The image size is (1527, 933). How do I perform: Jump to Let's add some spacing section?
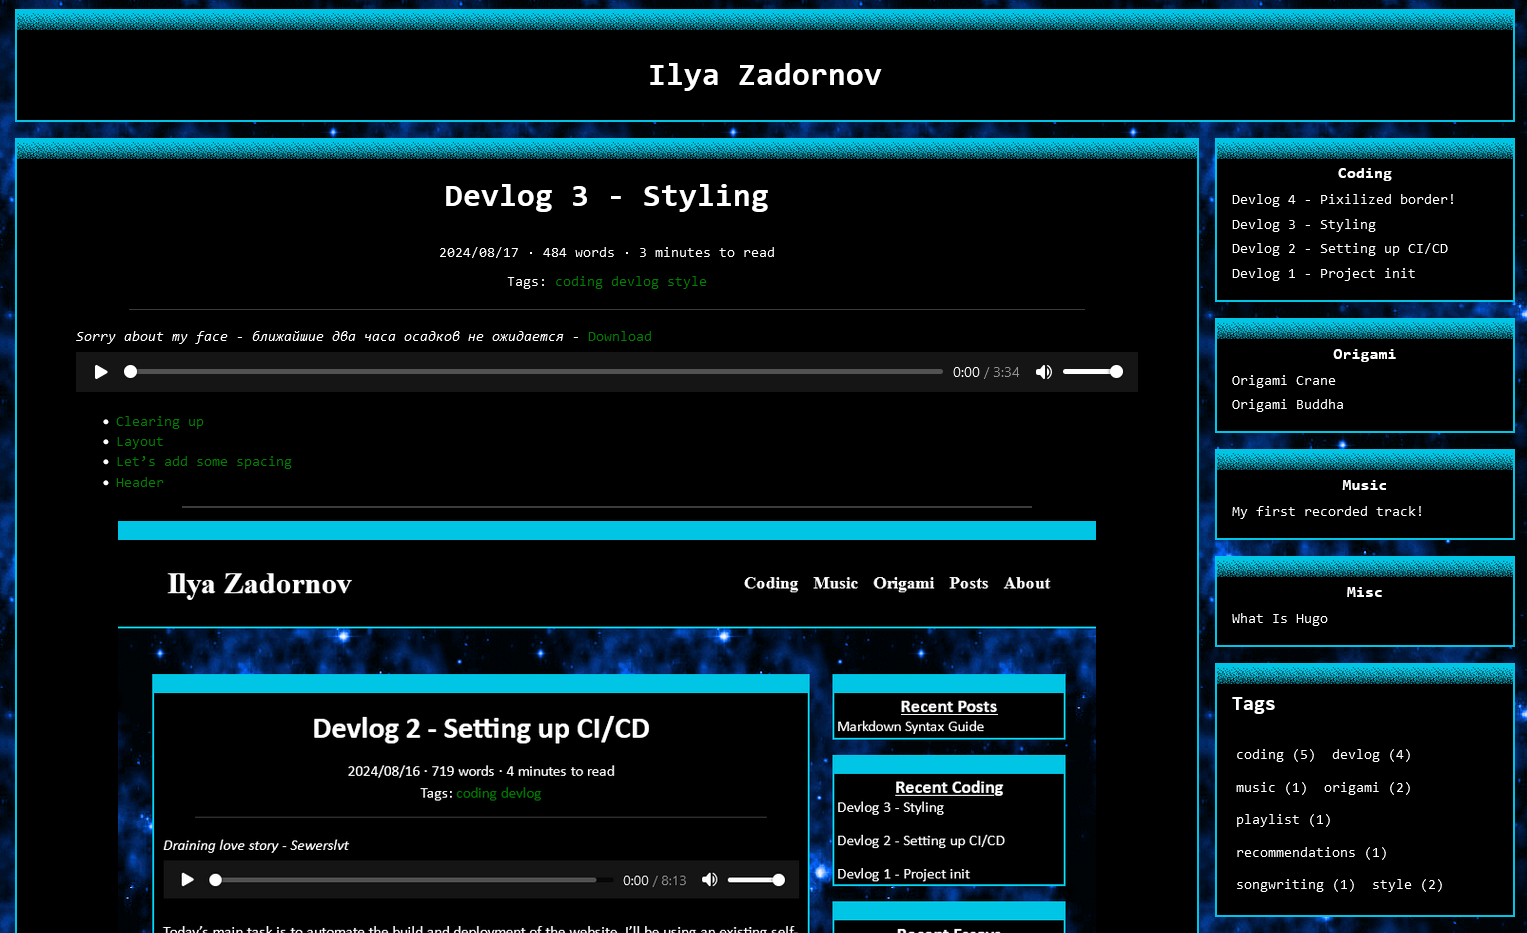point(204,462)
